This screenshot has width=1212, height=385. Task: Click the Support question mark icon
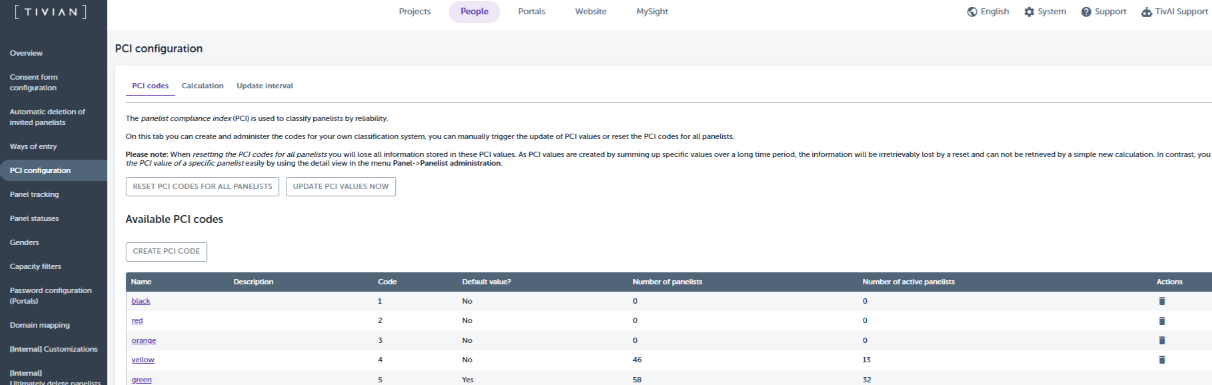coord(1085,12)
